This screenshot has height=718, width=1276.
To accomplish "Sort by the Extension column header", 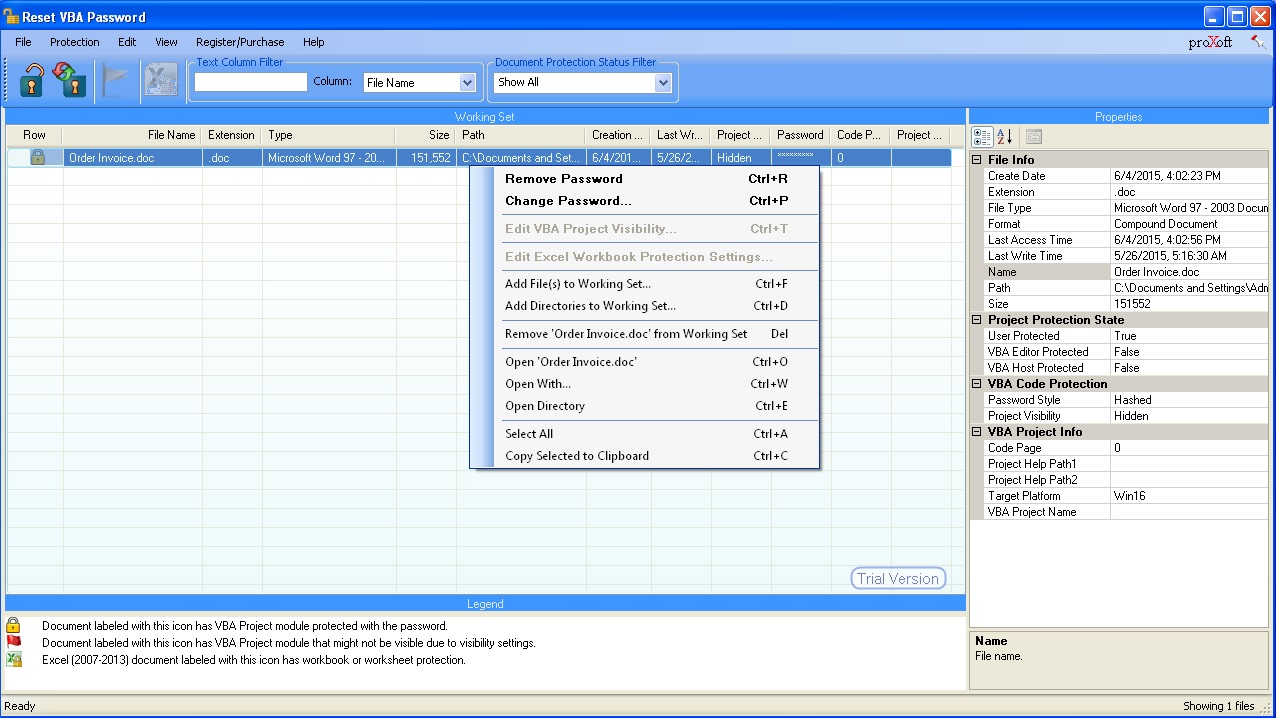I will pyautogui.click(x=231, y=135).
